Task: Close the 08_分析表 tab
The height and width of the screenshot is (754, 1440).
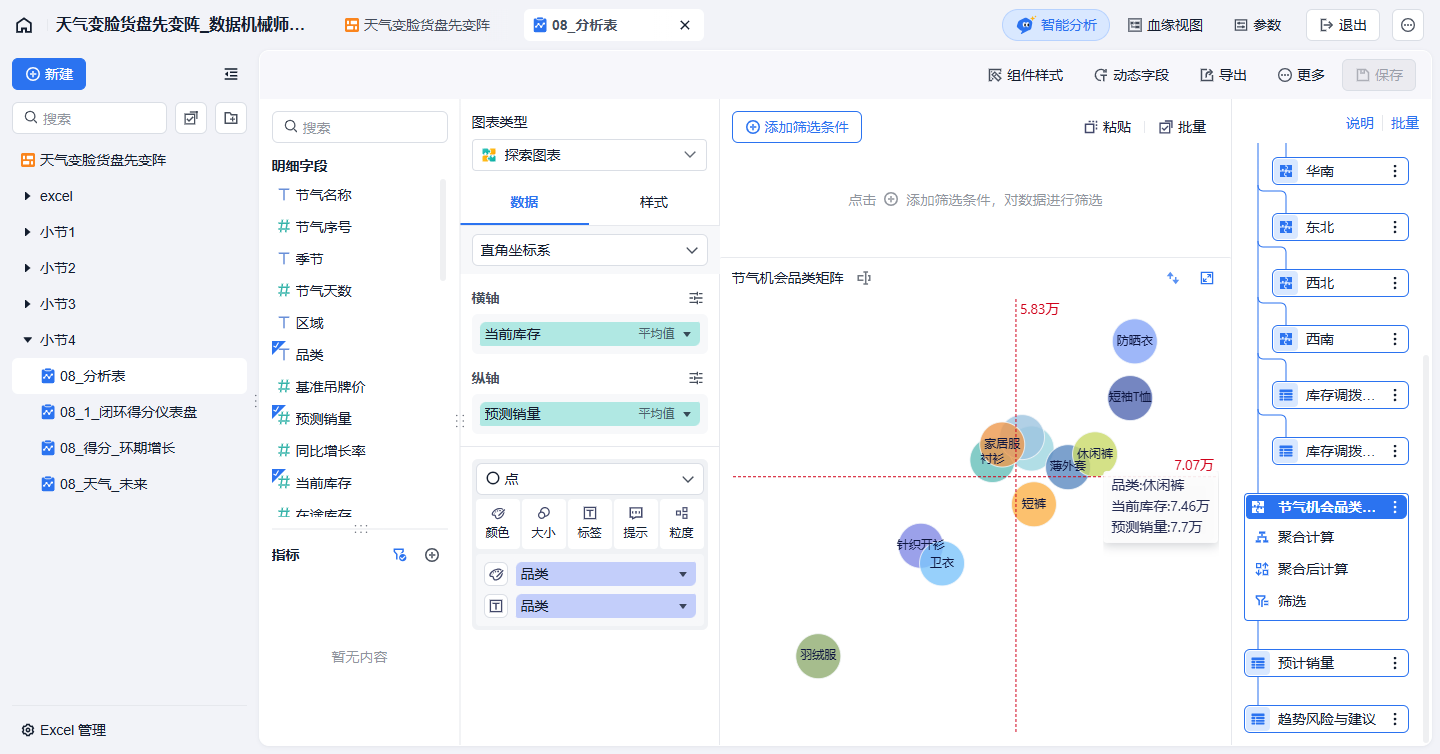Action: [685, 25]
